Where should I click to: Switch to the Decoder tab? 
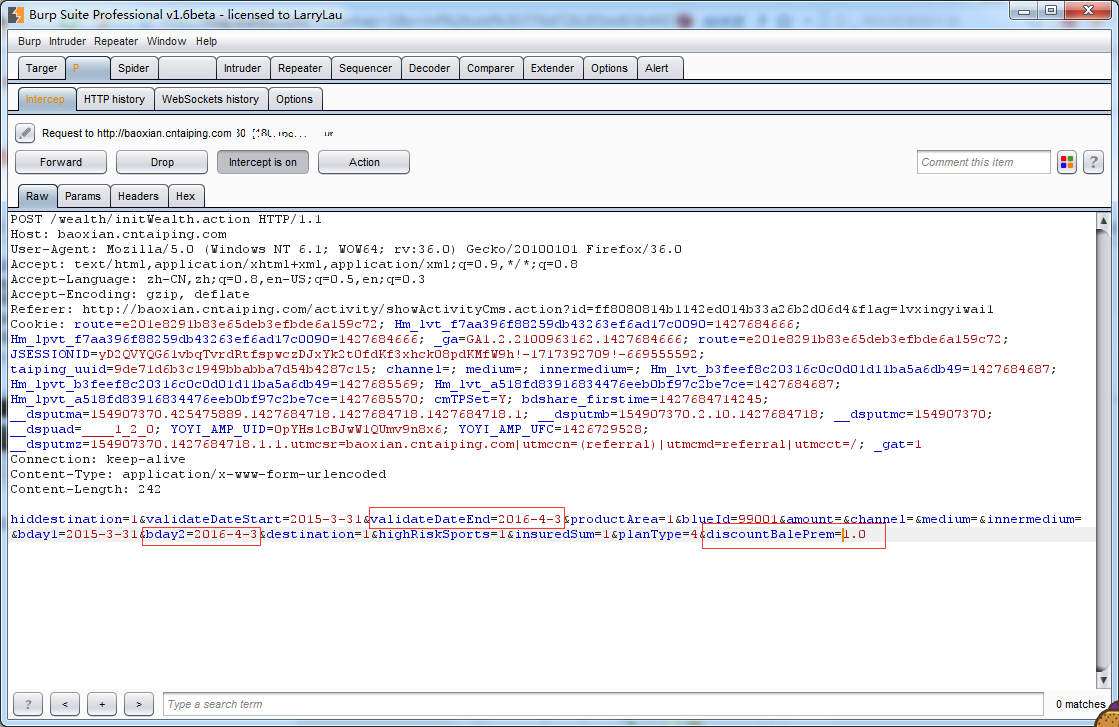(x=430, y=68)
